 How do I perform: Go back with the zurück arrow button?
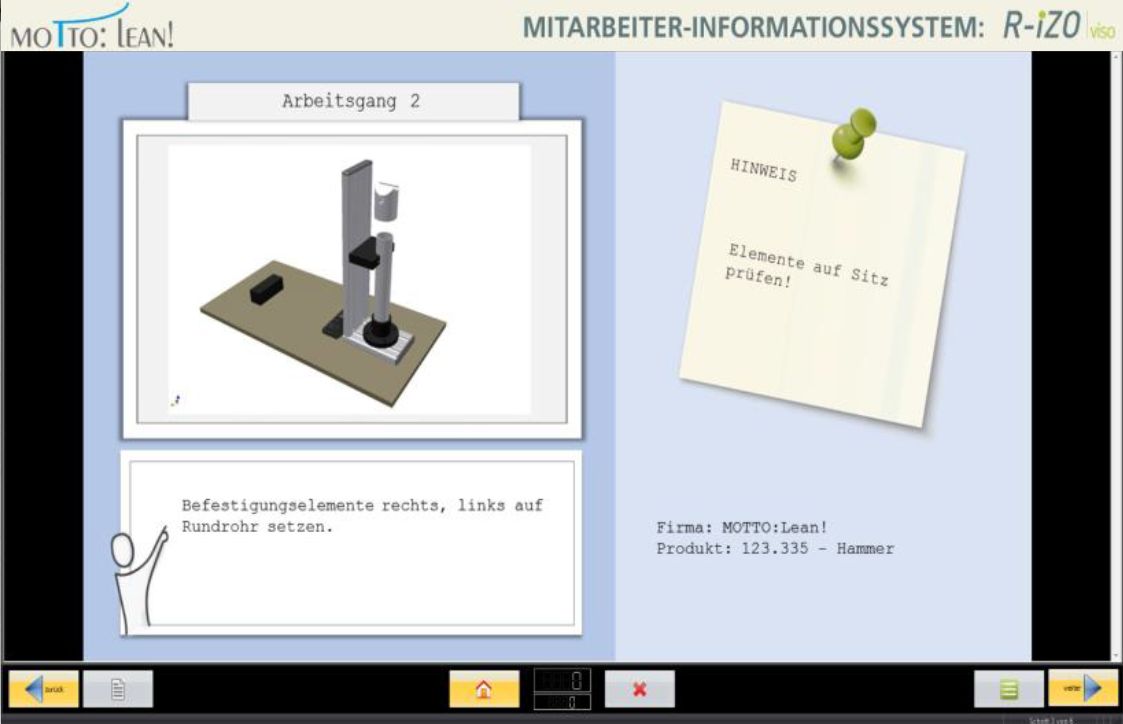pyautogui.click(x=44, y=689)
